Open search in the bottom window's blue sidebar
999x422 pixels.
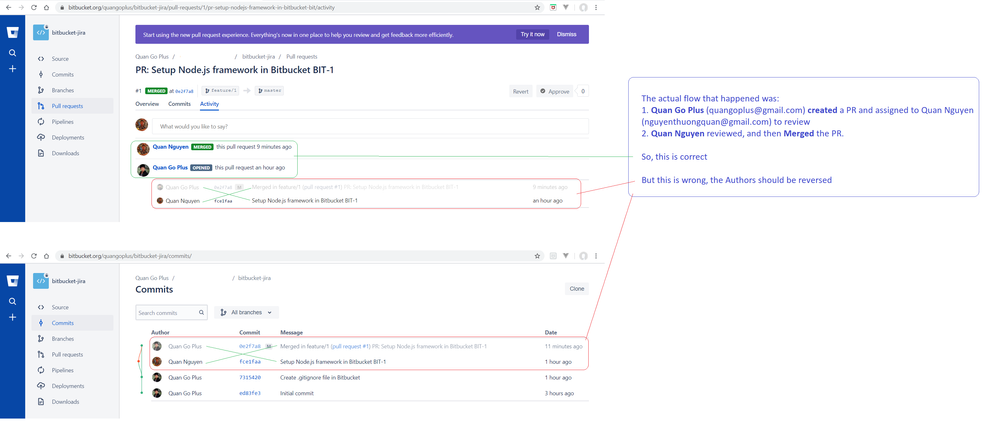click(12, 302)
